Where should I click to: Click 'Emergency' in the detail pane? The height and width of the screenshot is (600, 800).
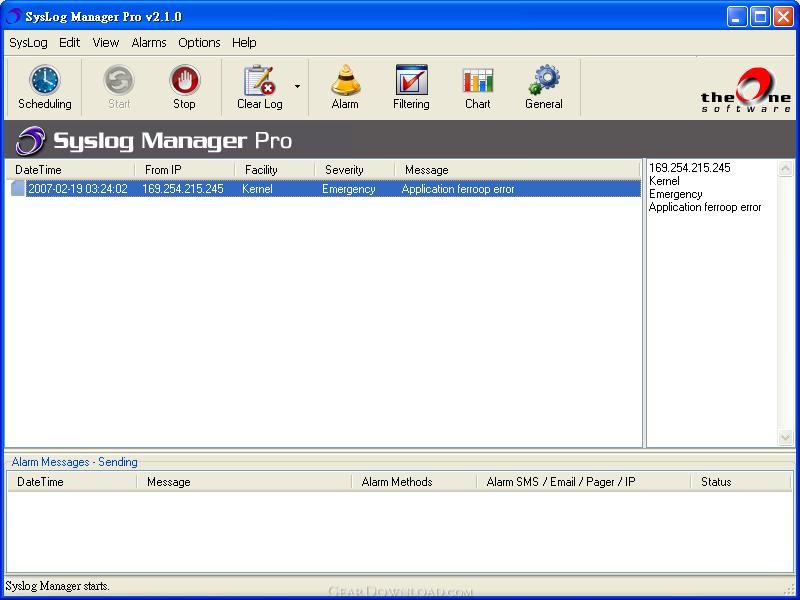point(676,194)
